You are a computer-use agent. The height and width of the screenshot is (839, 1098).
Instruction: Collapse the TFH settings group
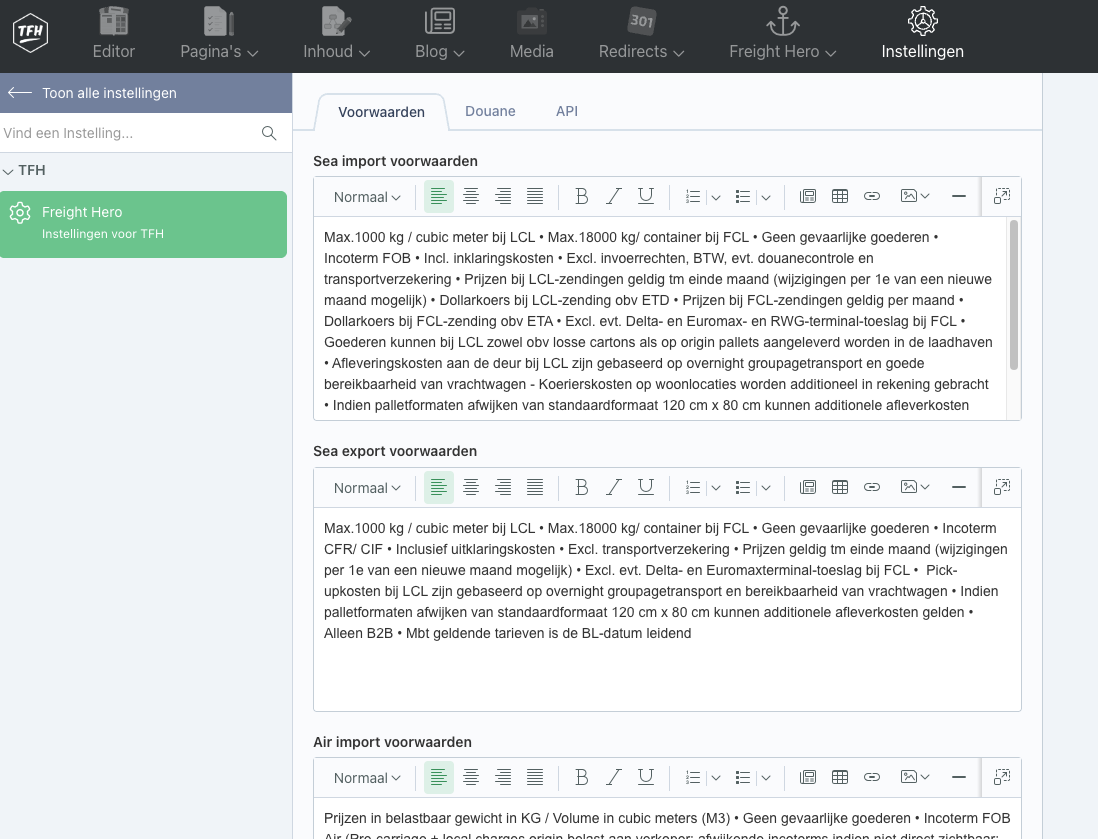point(8,171)
